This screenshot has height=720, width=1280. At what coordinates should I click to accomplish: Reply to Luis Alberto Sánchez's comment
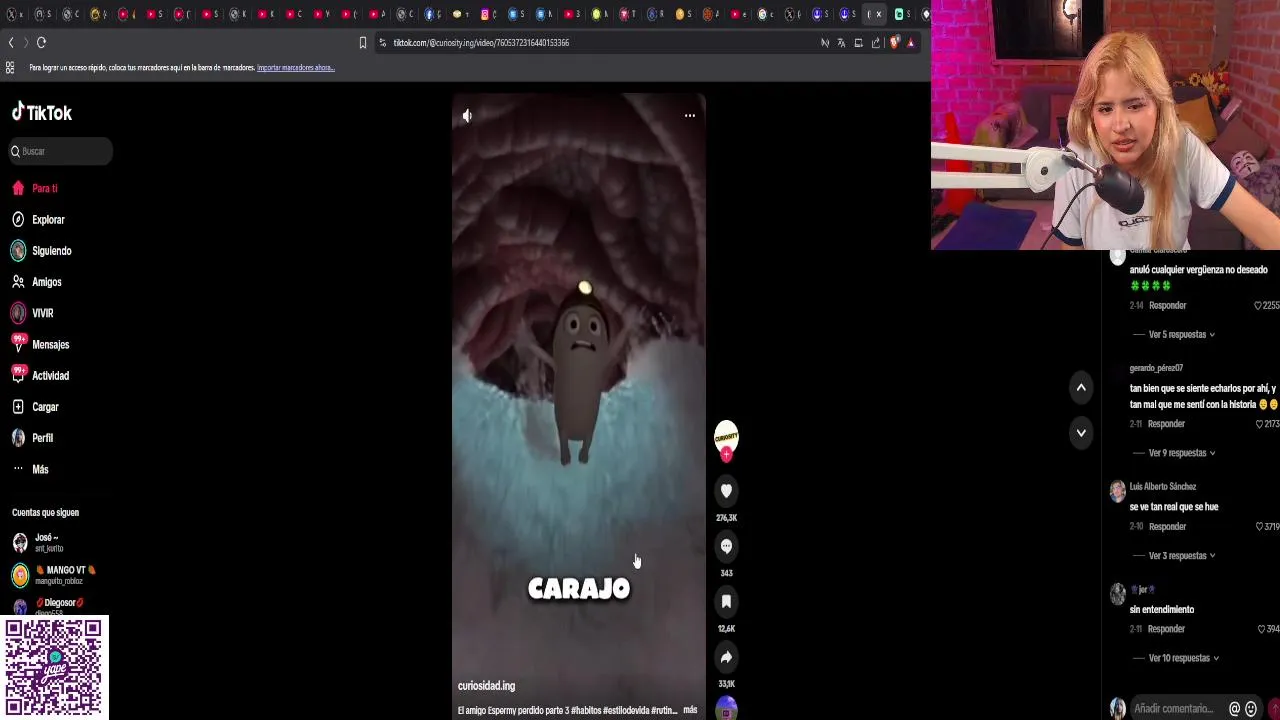(x=1167, y=527)
